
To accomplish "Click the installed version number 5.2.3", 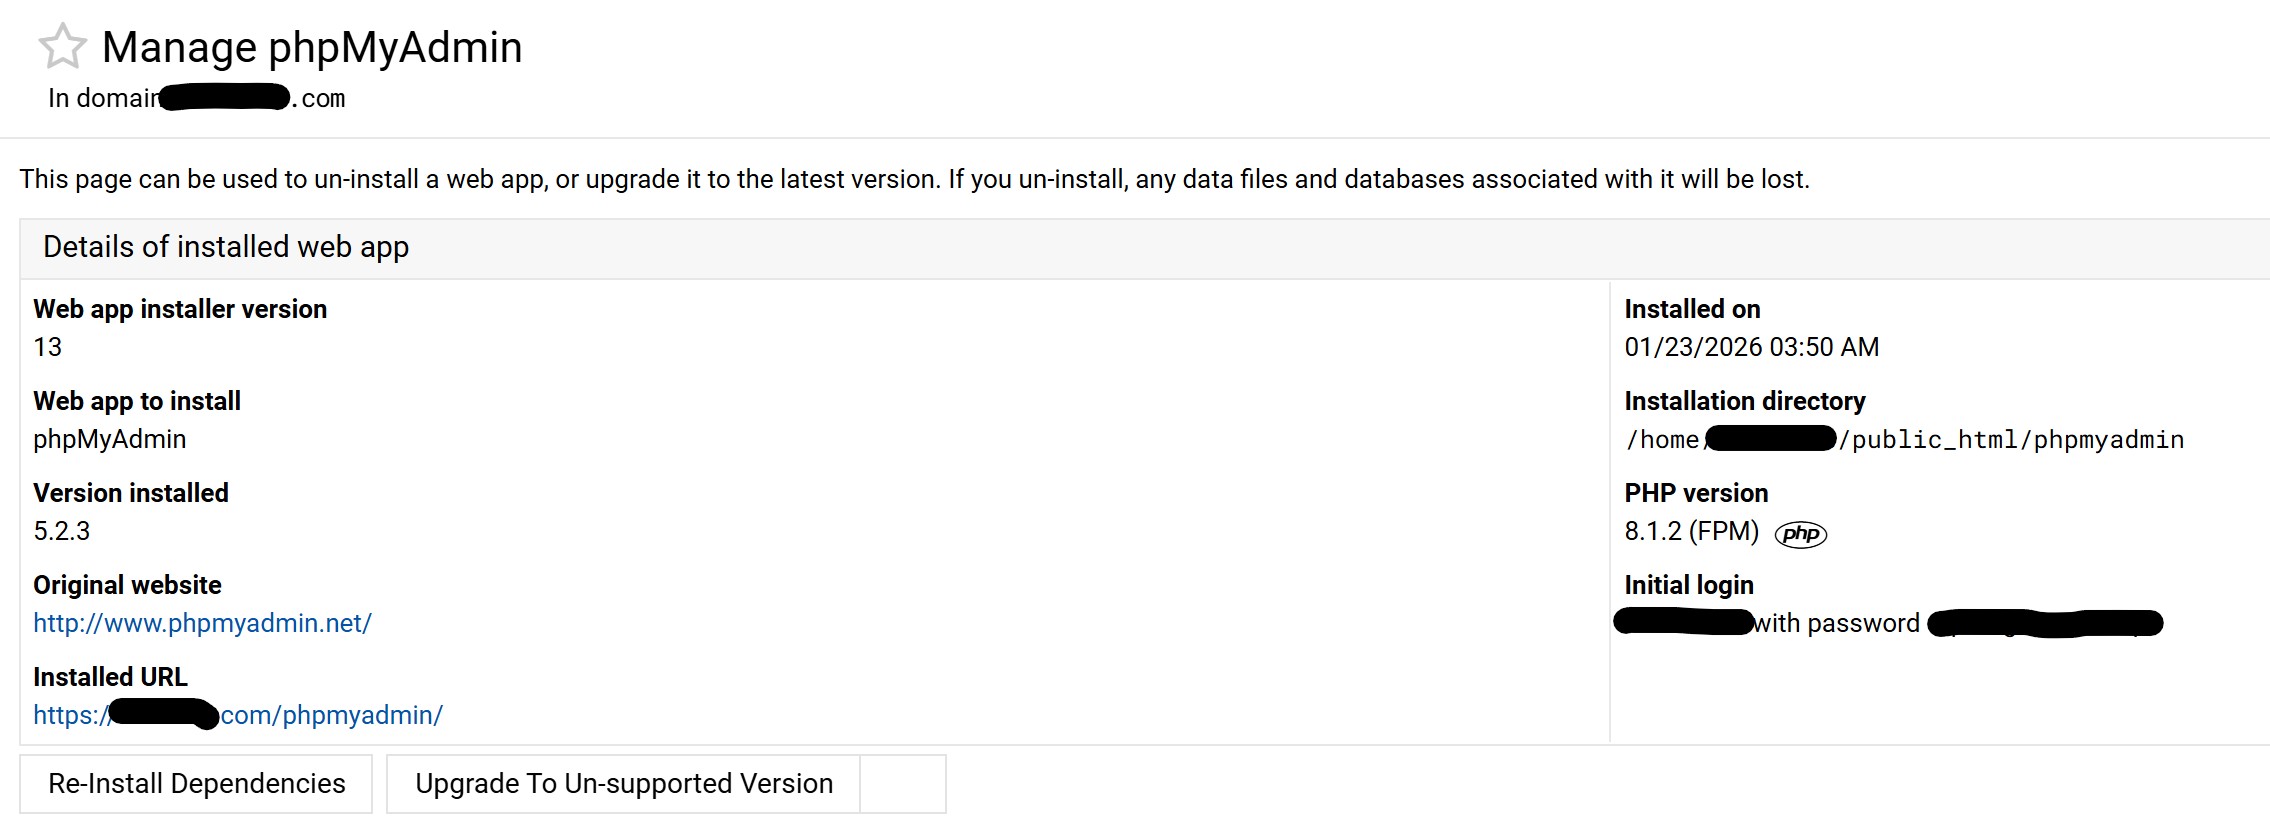I will point(62,531).
